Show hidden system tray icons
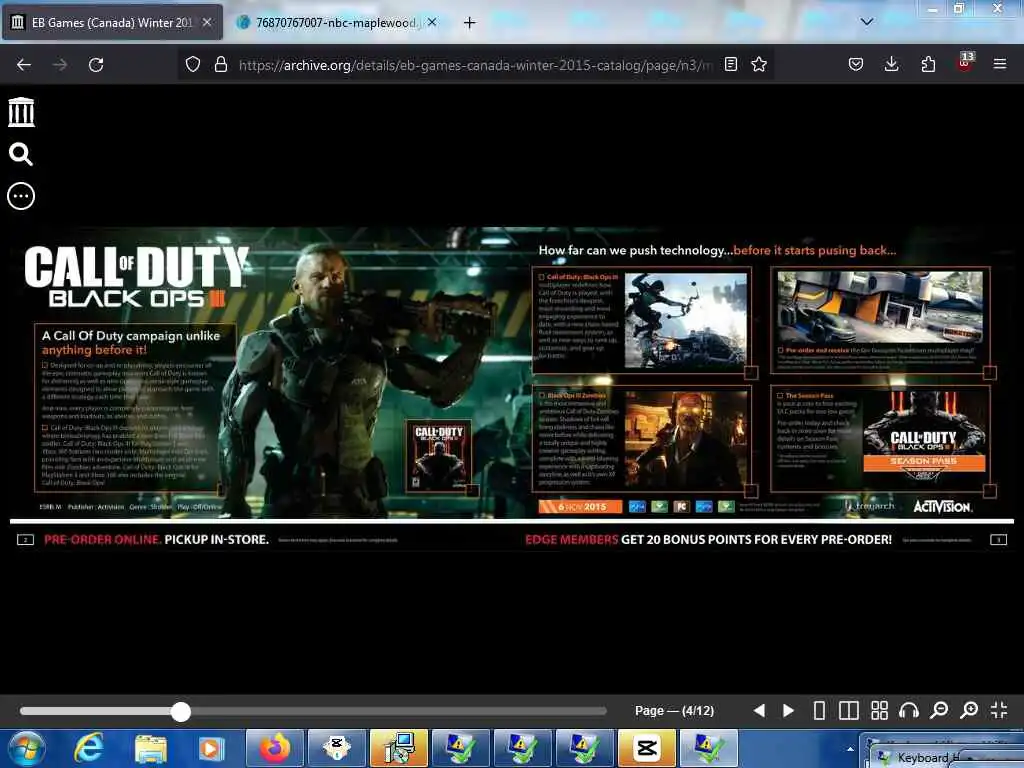The image size is (1024, 768). click(850, 750)
